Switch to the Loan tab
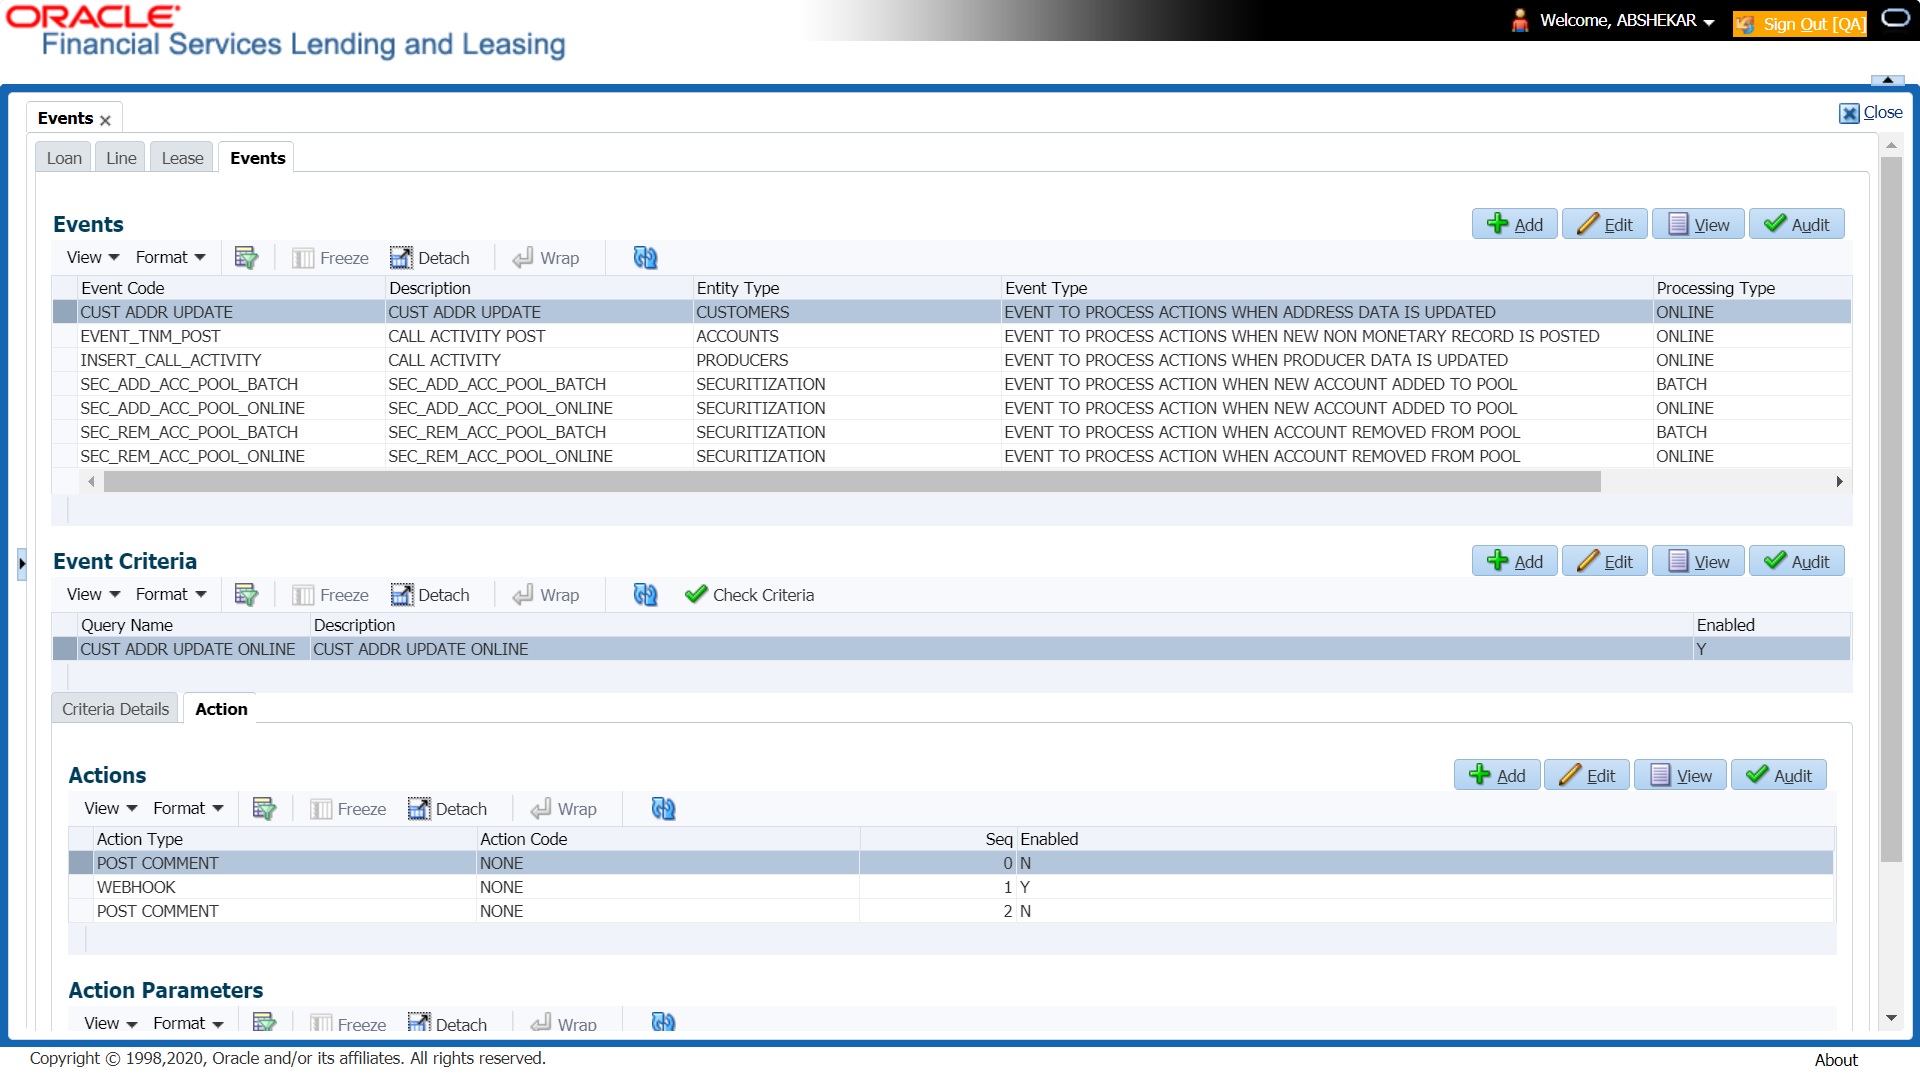This screenshot has width=1920, height=1080. [x=64, y=158]
